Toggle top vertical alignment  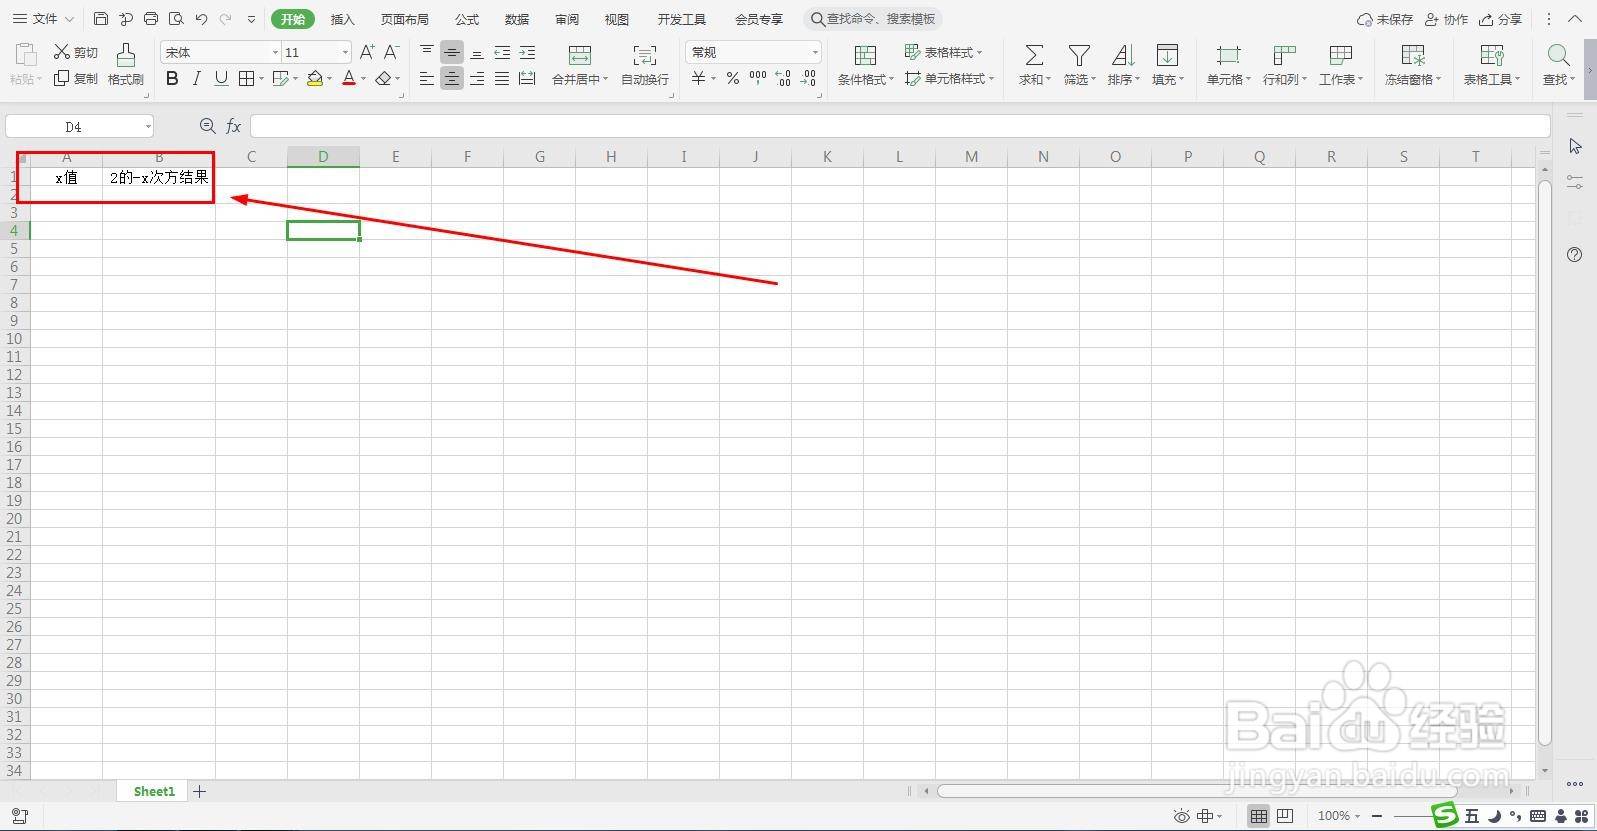427,52
